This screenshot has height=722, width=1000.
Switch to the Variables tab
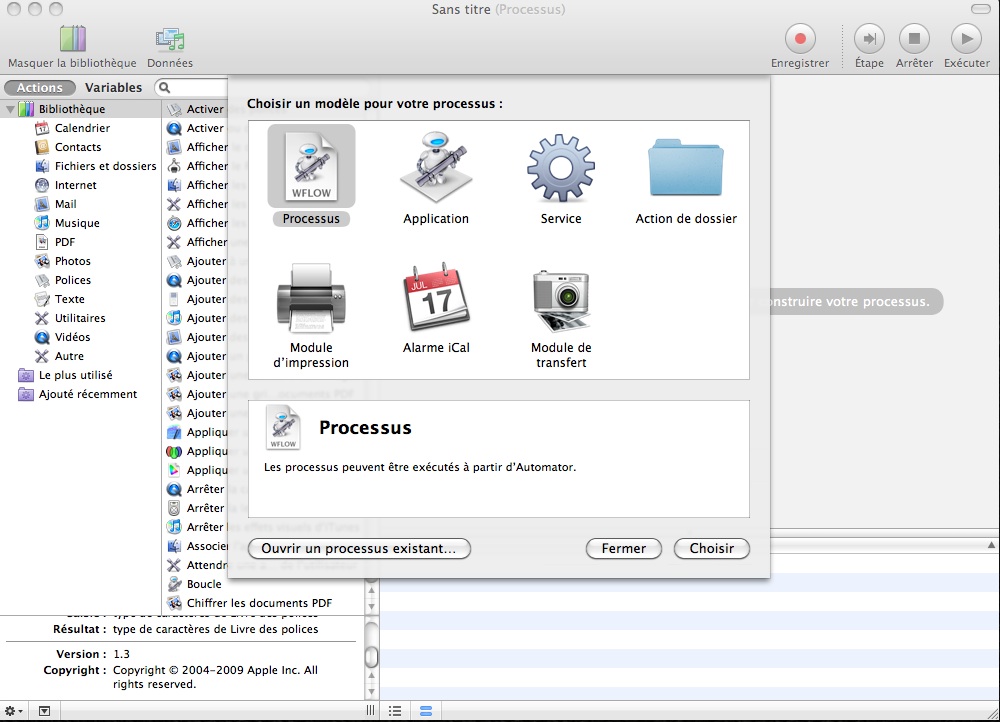tap(114, 87)
